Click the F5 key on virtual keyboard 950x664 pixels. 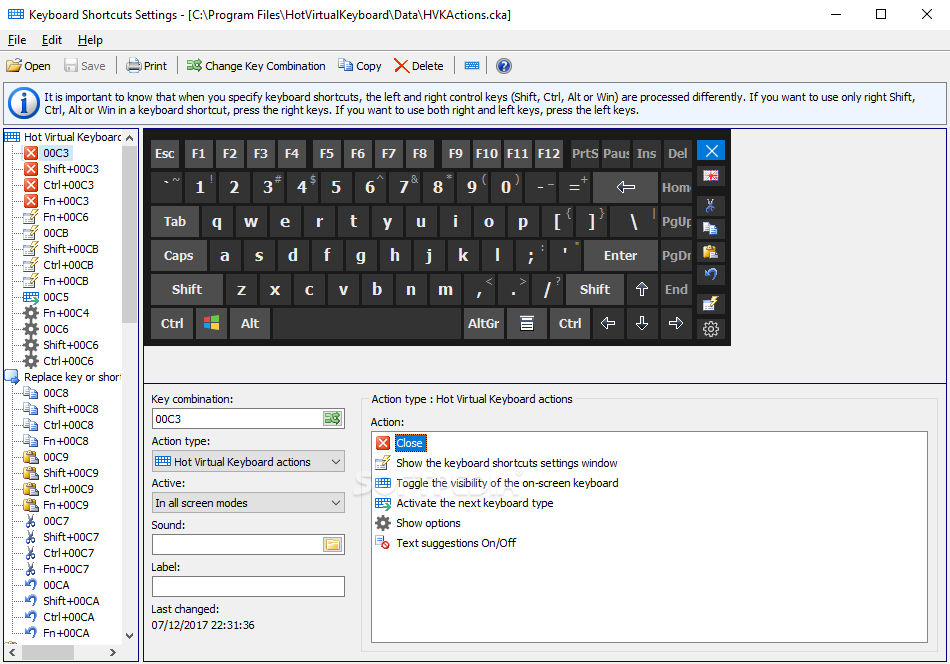click(327, 153)
